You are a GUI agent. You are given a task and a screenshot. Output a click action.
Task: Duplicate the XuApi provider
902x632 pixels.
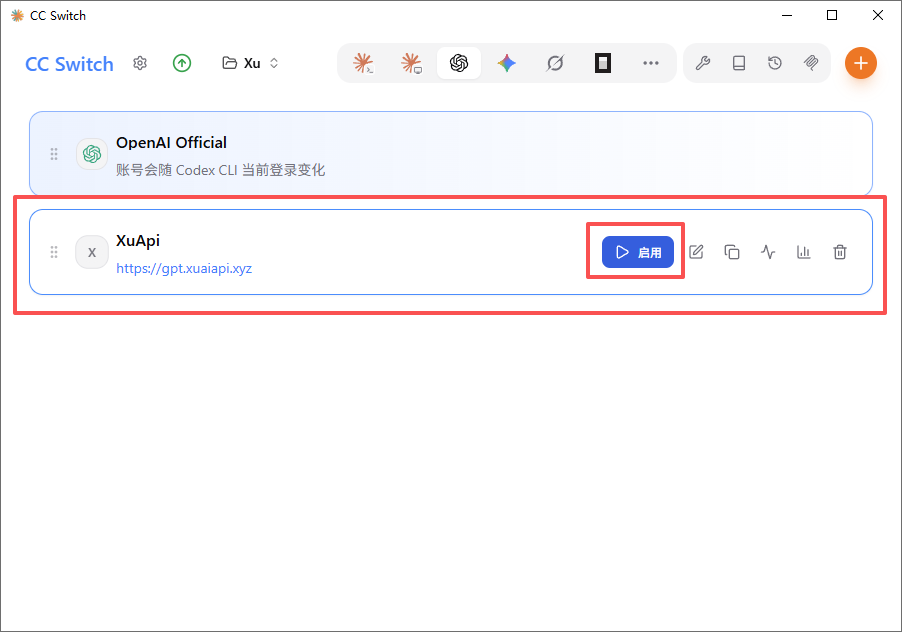click(x=732, y=252)
